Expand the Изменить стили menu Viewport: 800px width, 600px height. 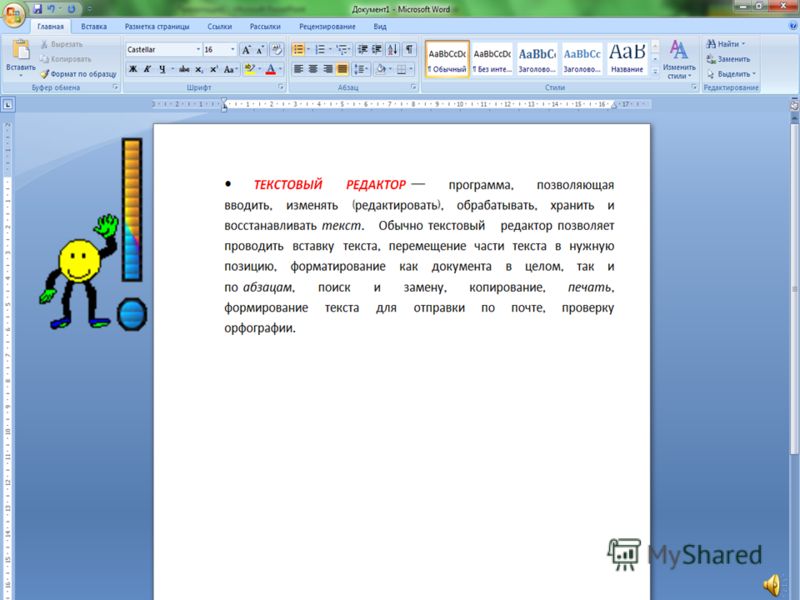[x=679, y=60]
